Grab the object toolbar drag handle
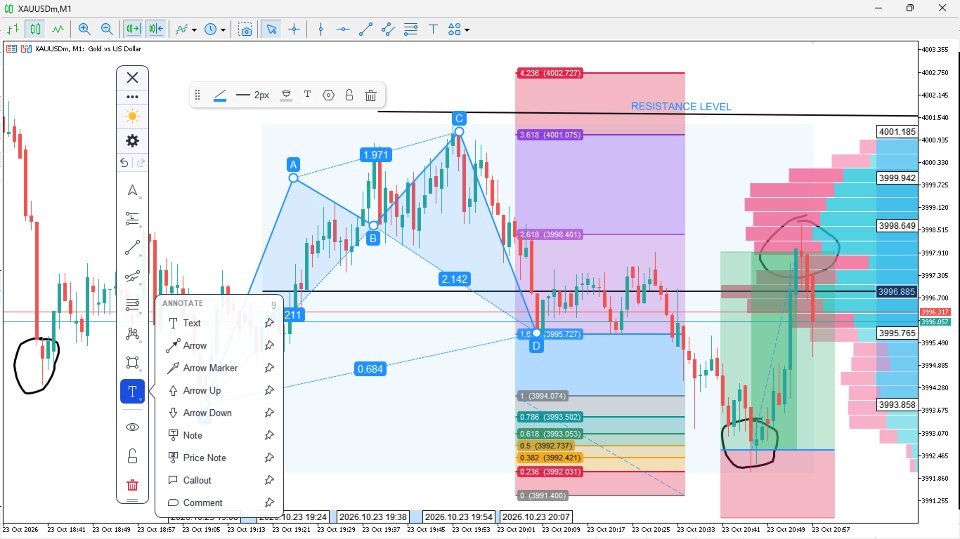Image resolution: width=960 pixels, height=539 pixels. point(197,95)
